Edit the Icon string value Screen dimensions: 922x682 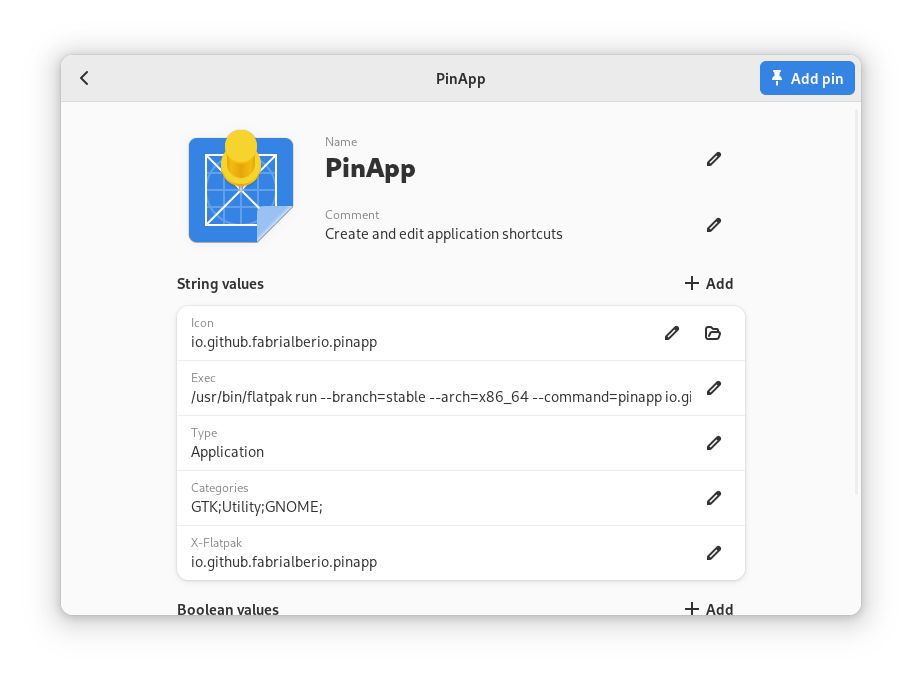pos(671,333)
